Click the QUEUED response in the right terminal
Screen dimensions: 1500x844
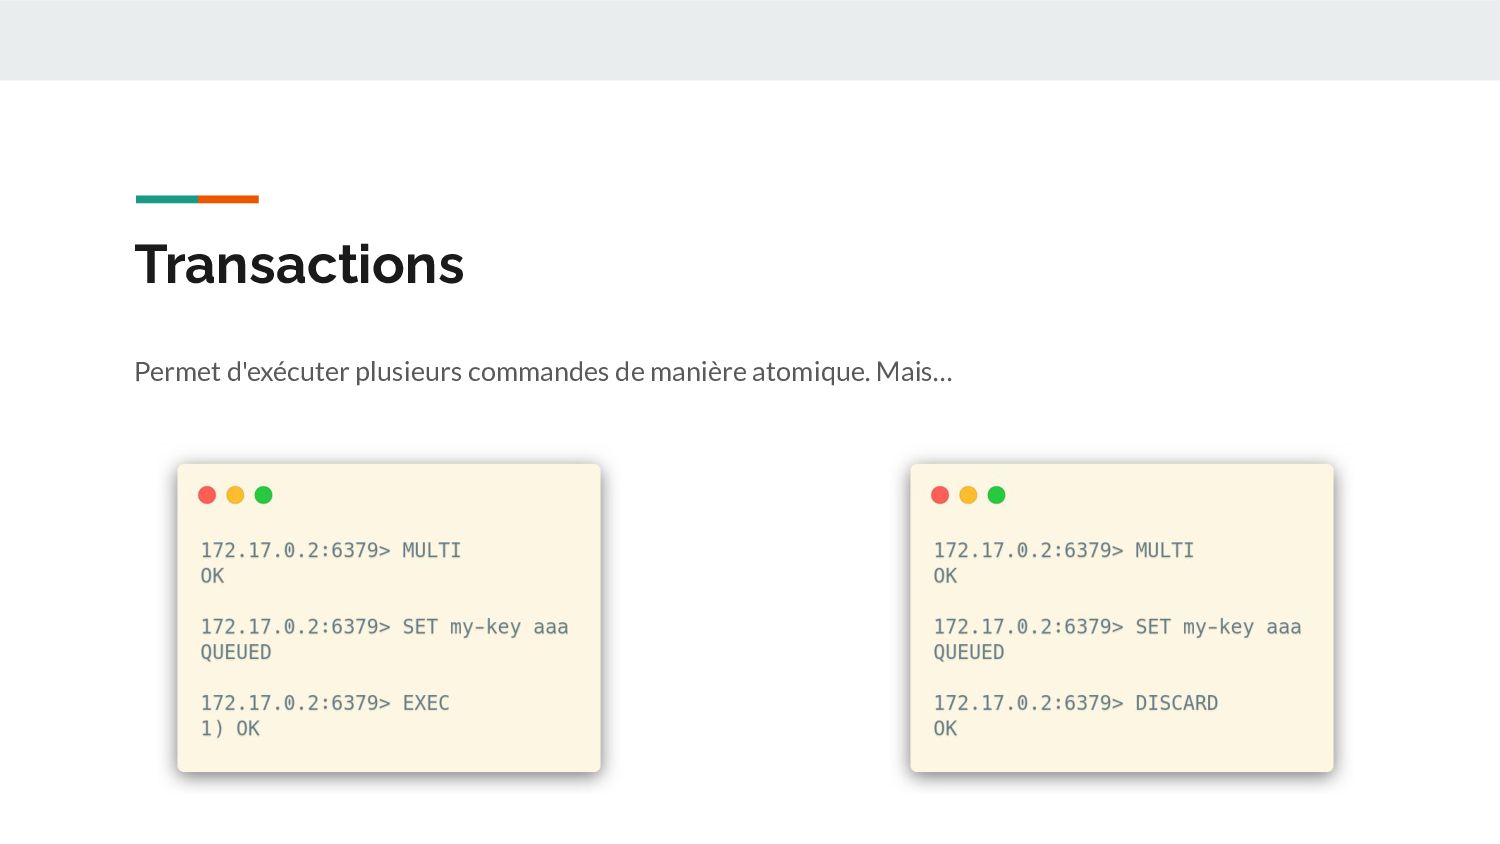pyautogui.click(x=969, y=652)
